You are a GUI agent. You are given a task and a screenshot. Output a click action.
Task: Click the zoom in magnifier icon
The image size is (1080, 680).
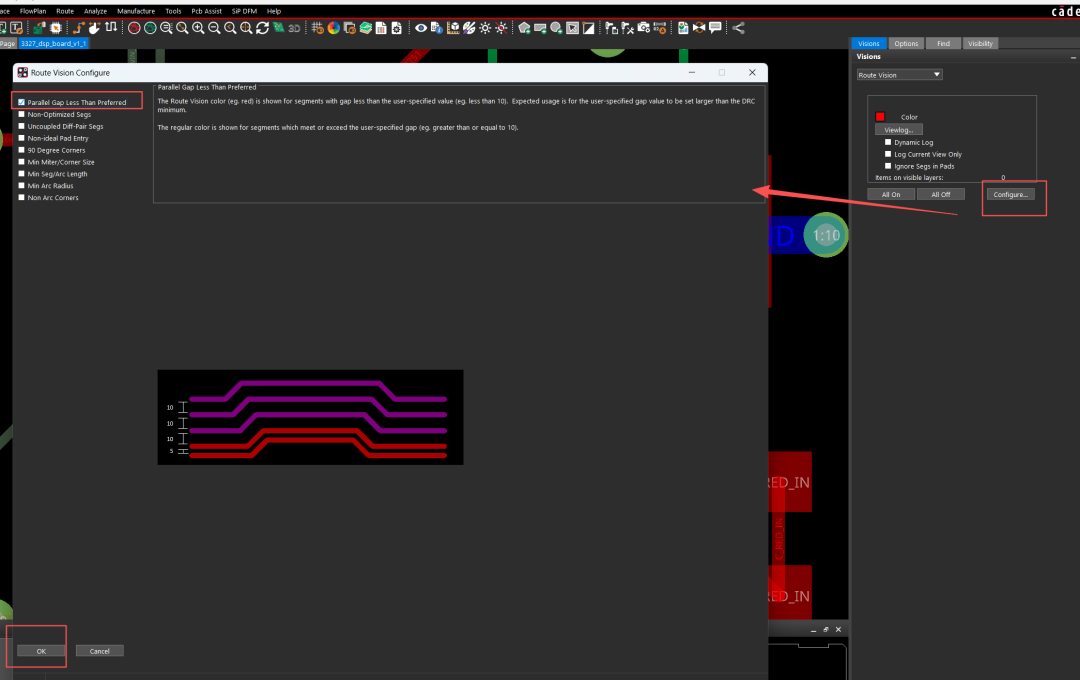198,28
